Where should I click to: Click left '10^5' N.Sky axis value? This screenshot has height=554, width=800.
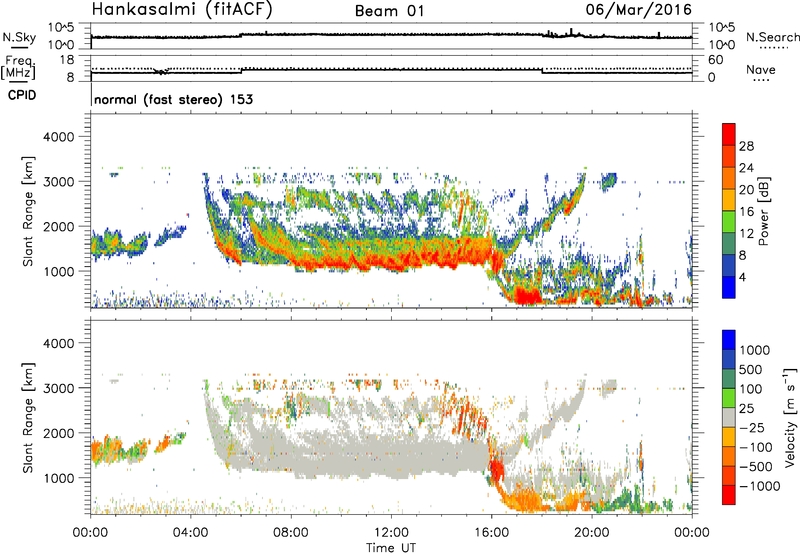coord(61,28)
